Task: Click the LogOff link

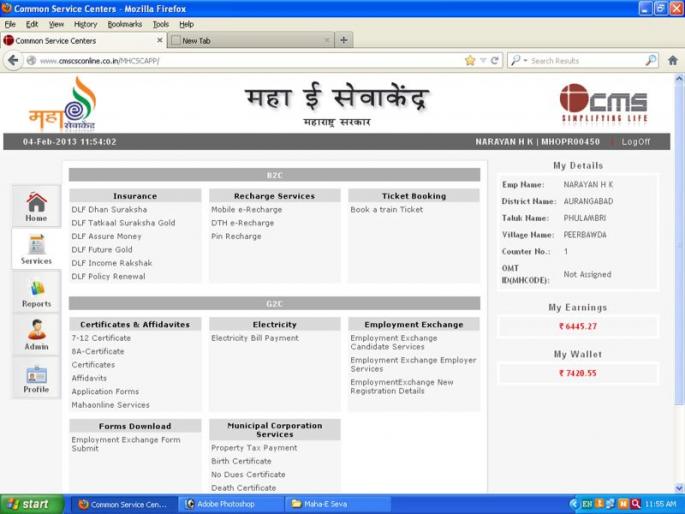Action: [635, 142]
